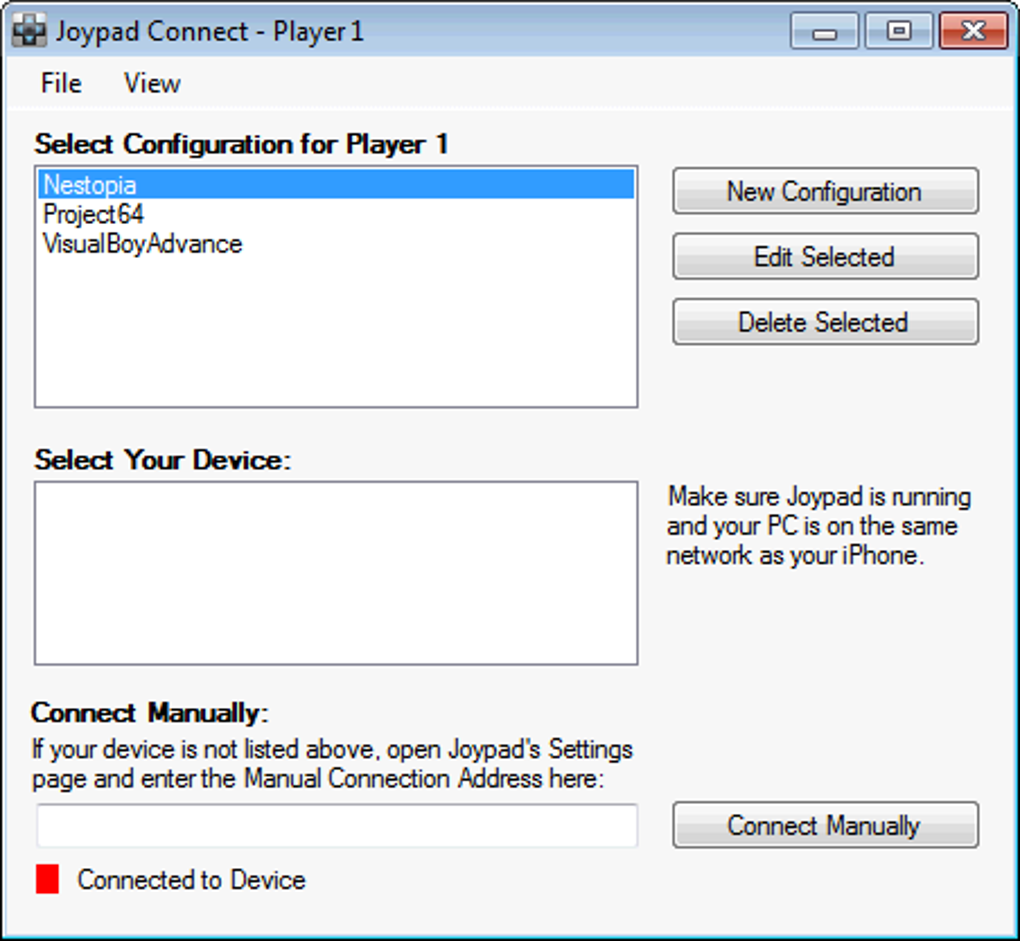Close the Joypad Connect window
1020x941 pixels.
point(974,31)
